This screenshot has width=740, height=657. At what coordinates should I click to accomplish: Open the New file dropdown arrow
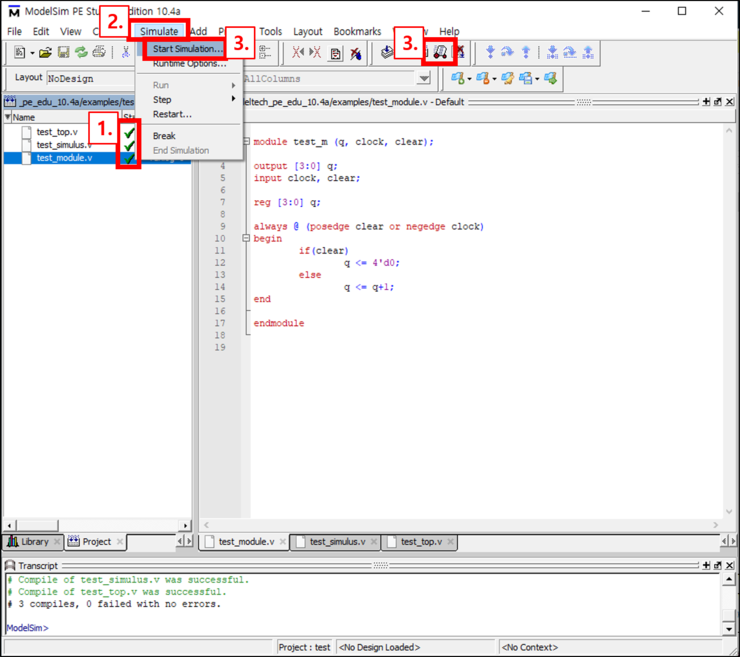[x=32, y=53]
